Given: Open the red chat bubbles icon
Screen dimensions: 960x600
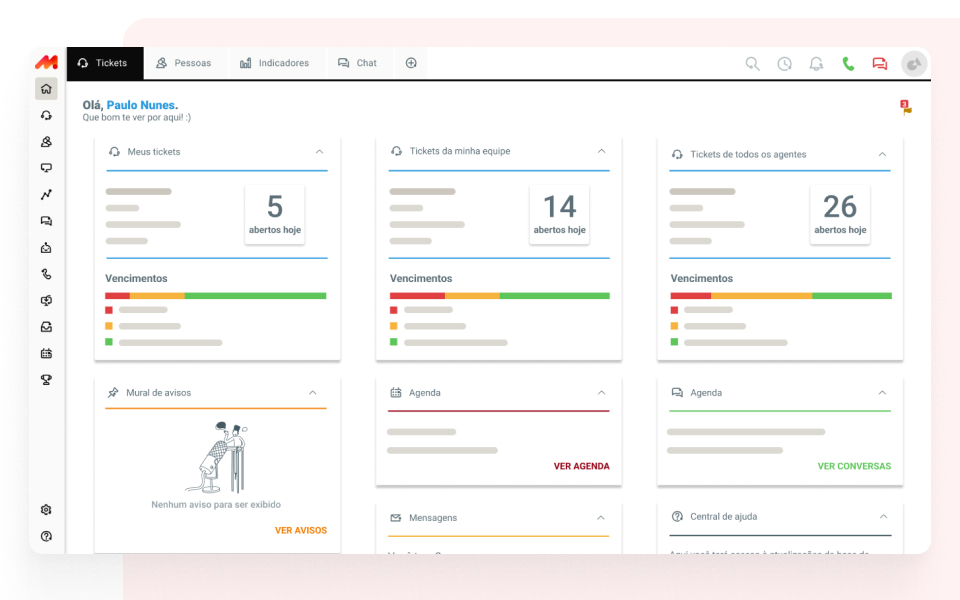Looking at the screenshot, I should [880, 64].
